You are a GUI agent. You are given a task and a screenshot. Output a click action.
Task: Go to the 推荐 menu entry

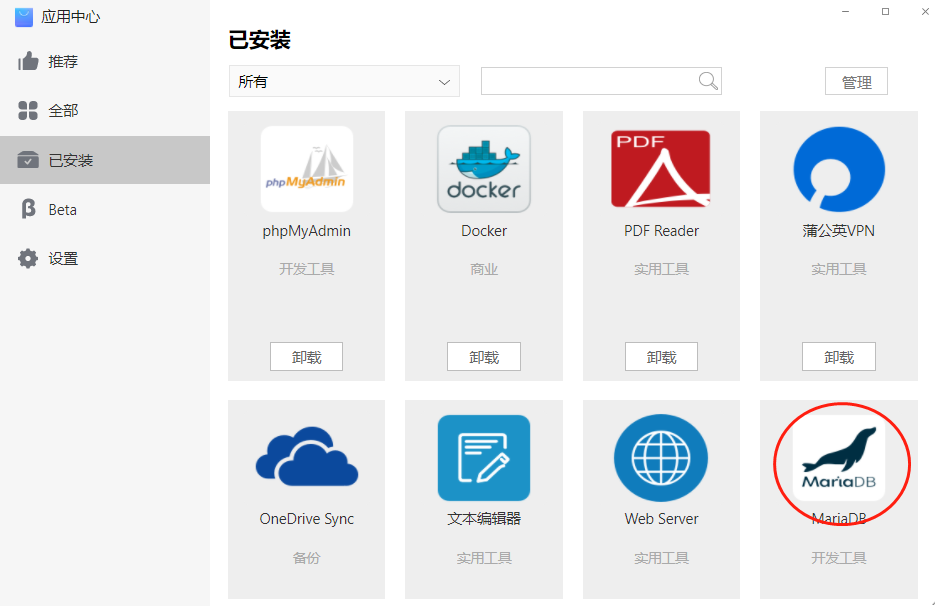point(62,61)
